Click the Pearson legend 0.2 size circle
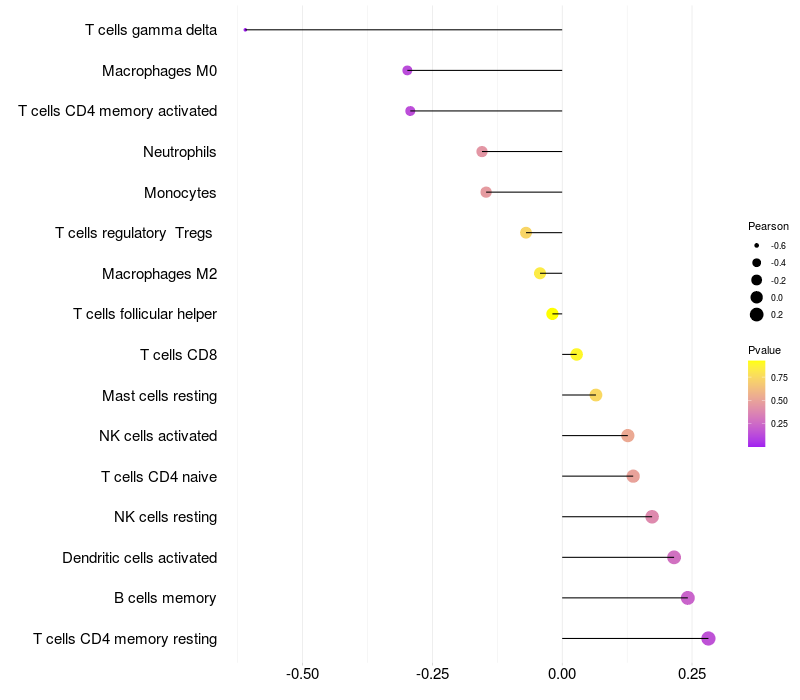Viewport: 800px width, 700px height. tap(757, 315)
